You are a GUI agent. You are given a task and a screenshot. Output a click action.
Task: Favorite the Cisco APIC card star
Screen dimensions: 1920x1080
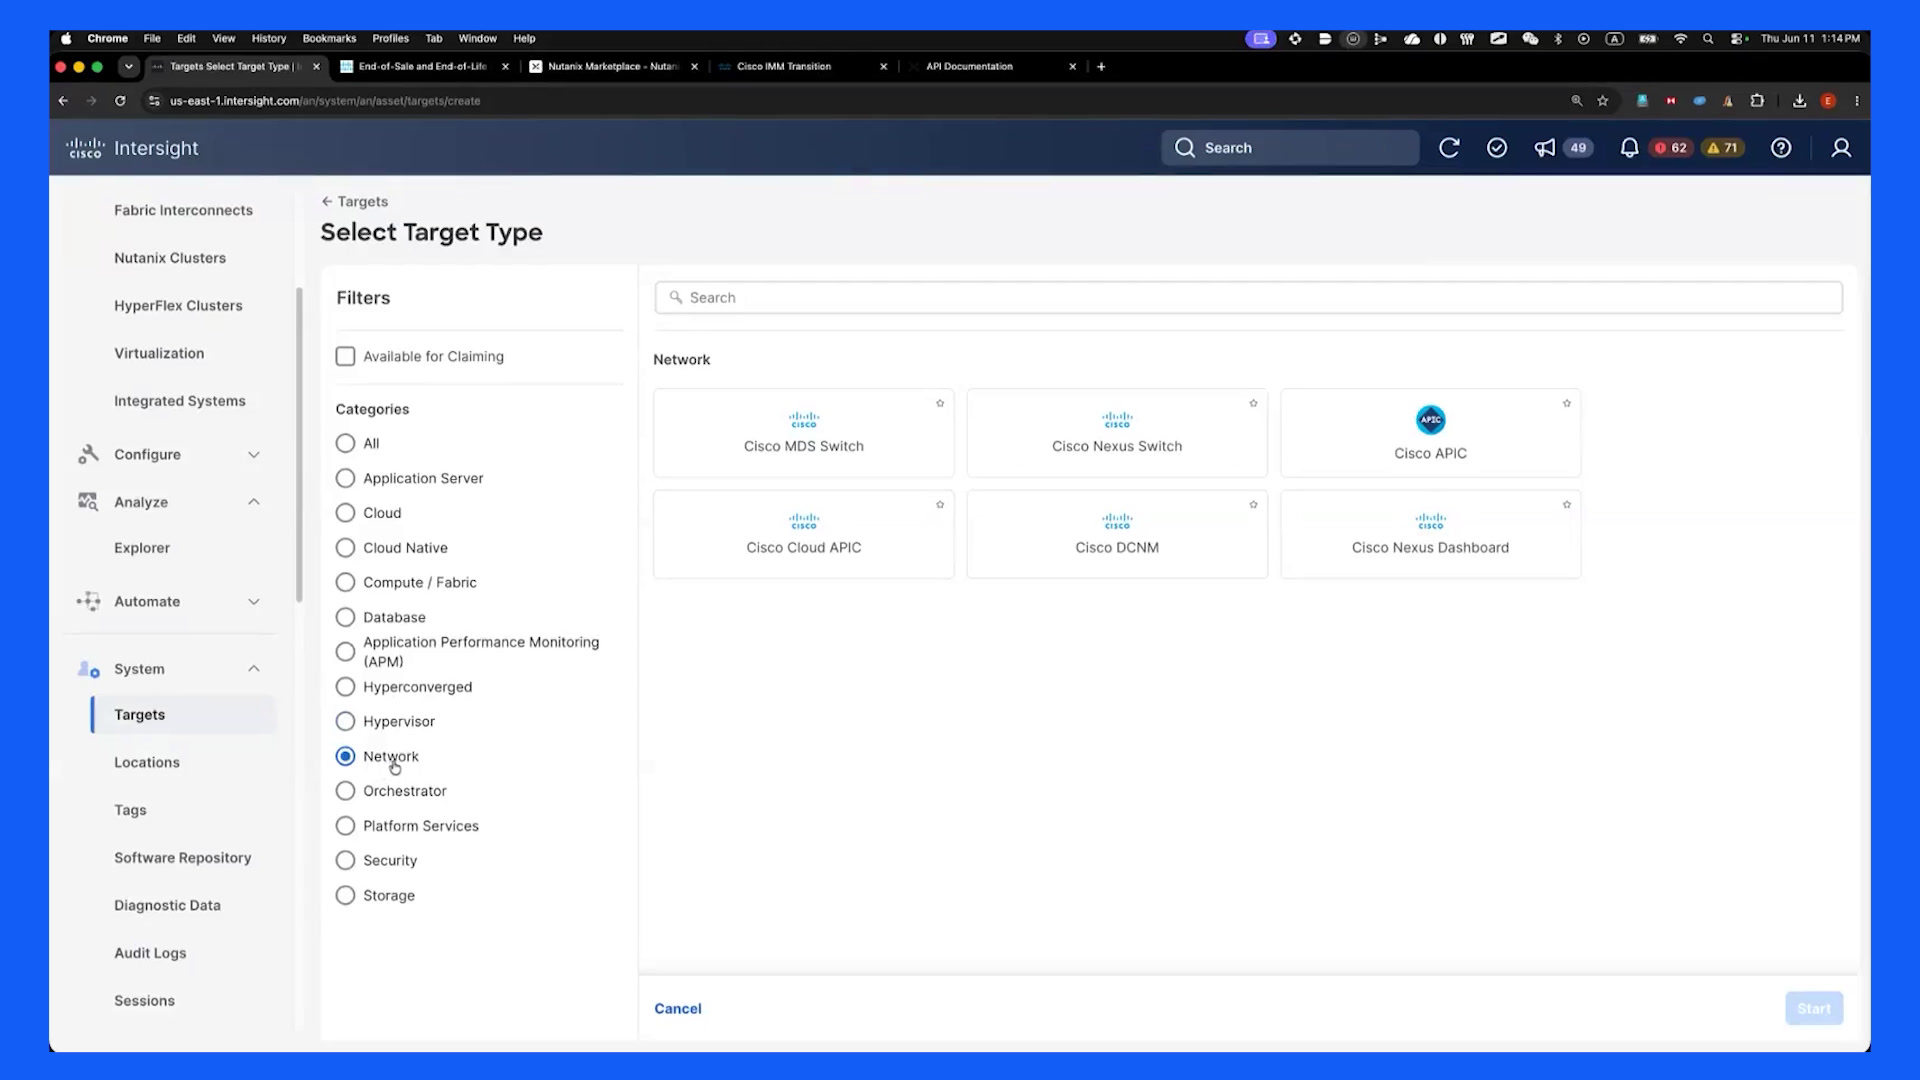pos(1567,403)
